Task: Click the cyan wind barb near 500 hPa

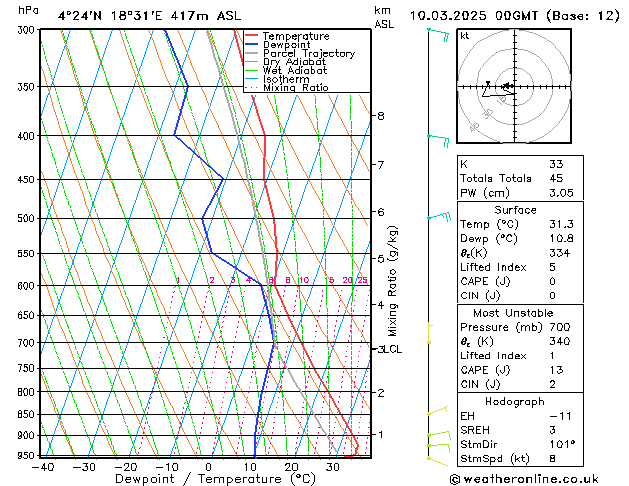Action: (438, 216)
